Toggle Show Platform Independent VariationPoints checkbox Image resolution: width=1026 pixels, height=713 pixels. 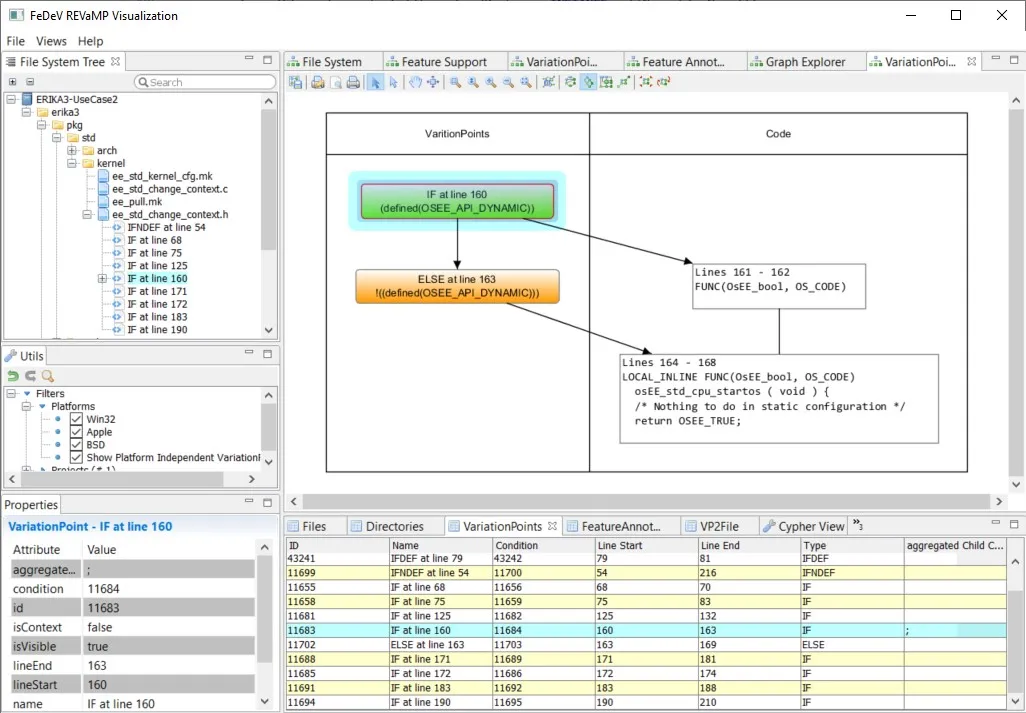pyautogui.click(x=77, y=457)
